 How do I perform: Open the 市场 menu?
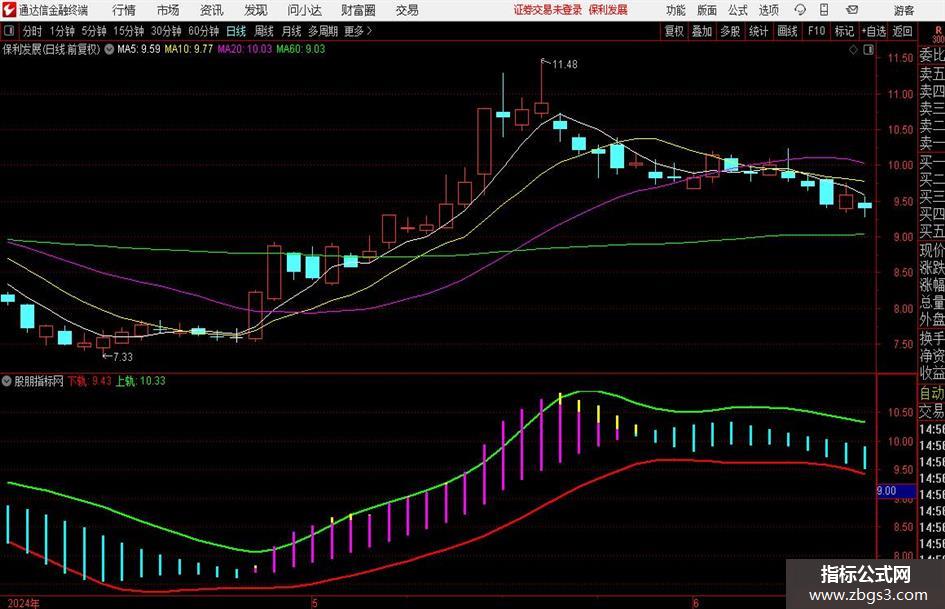(x=168, y=10)
